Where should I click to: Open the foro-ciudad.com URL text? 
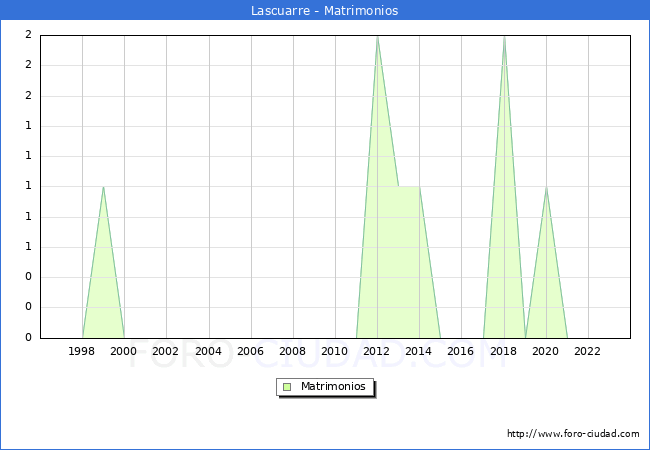573,434
